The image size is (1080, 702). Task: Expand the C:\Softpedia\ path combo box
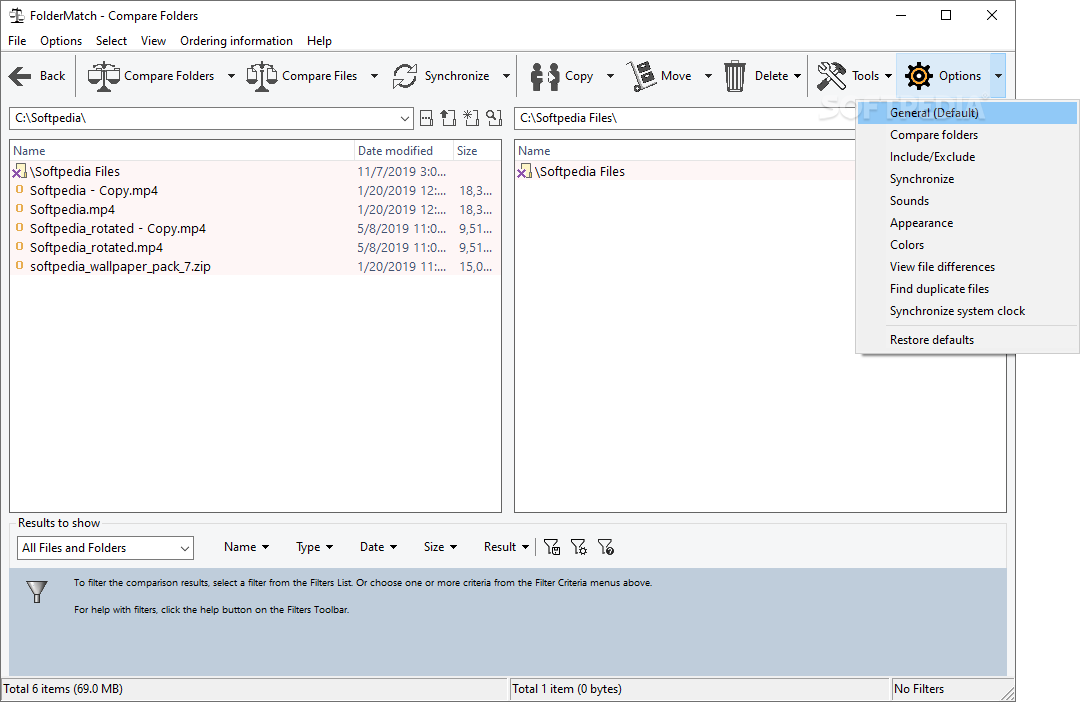404,118
